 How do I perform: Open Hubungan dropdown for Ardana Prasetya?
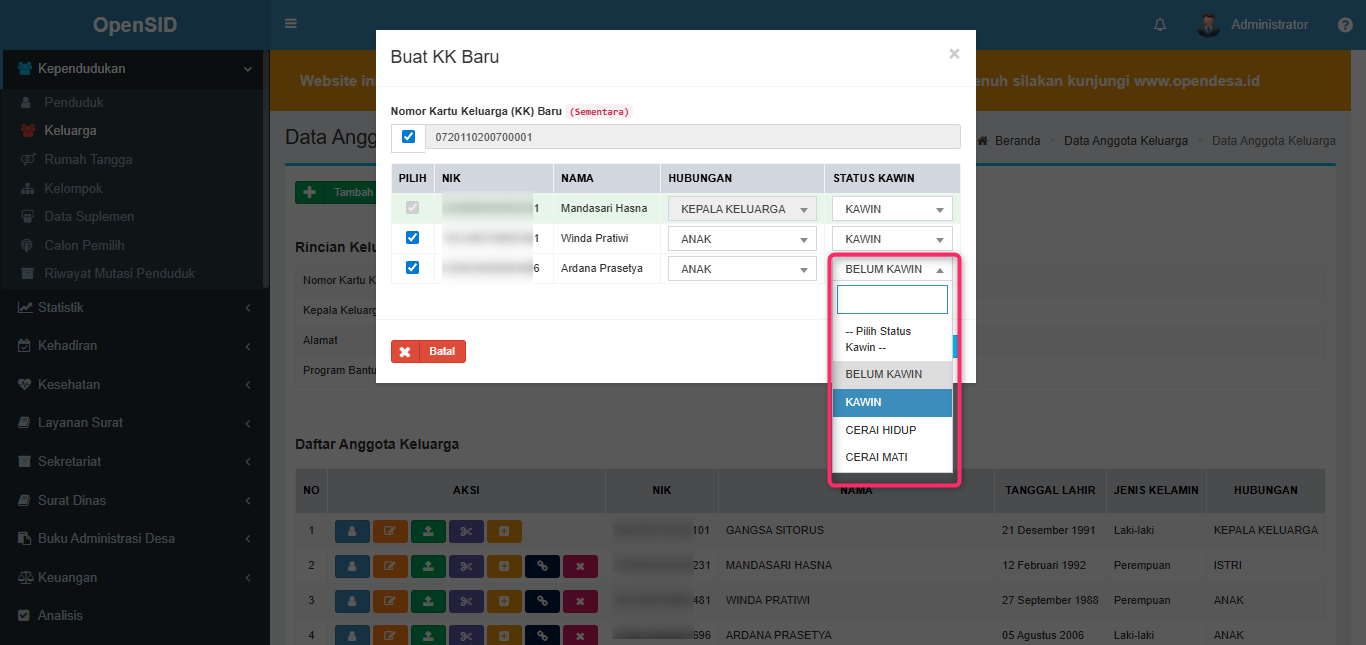coord(742,269)
